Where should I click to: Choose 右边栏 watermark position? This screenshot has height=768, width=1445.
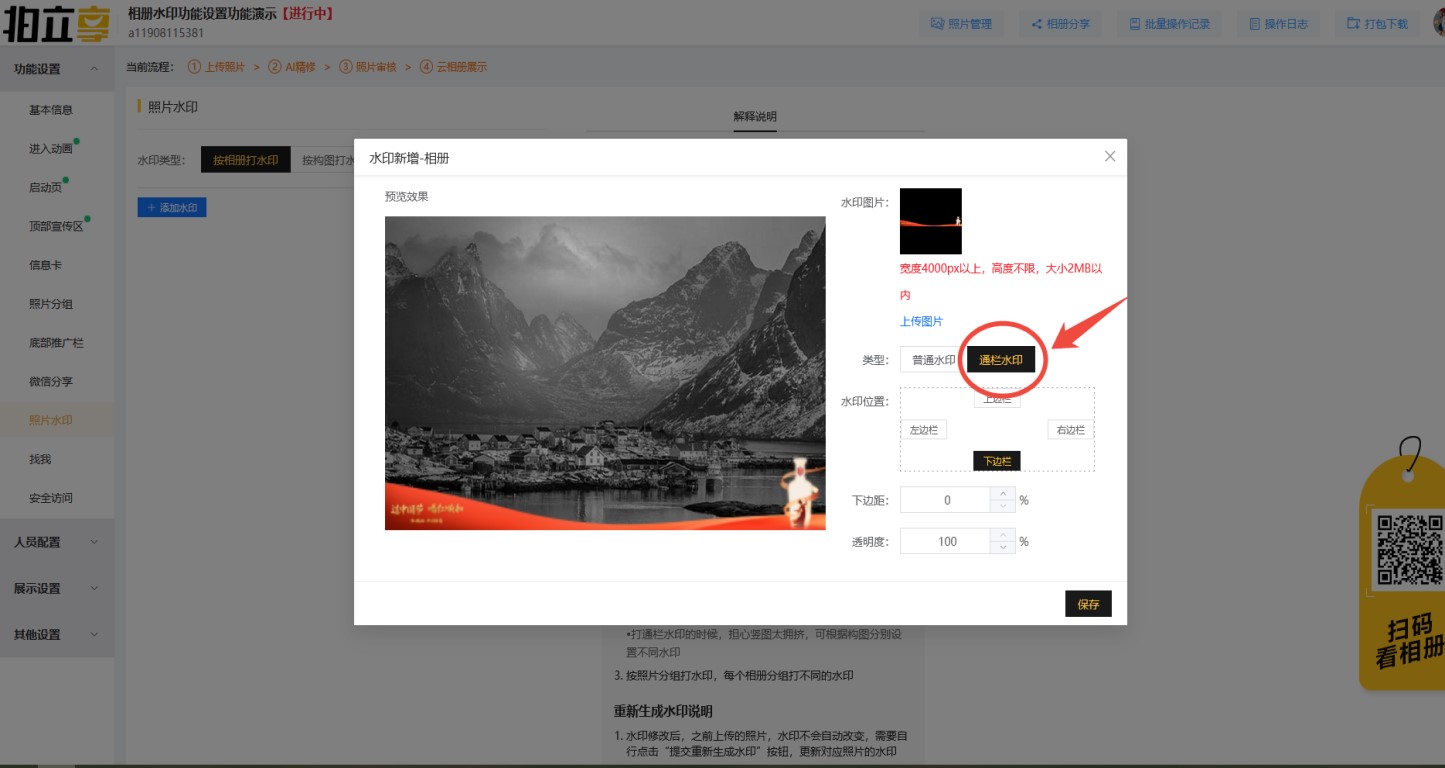(x=1071, y=430)
